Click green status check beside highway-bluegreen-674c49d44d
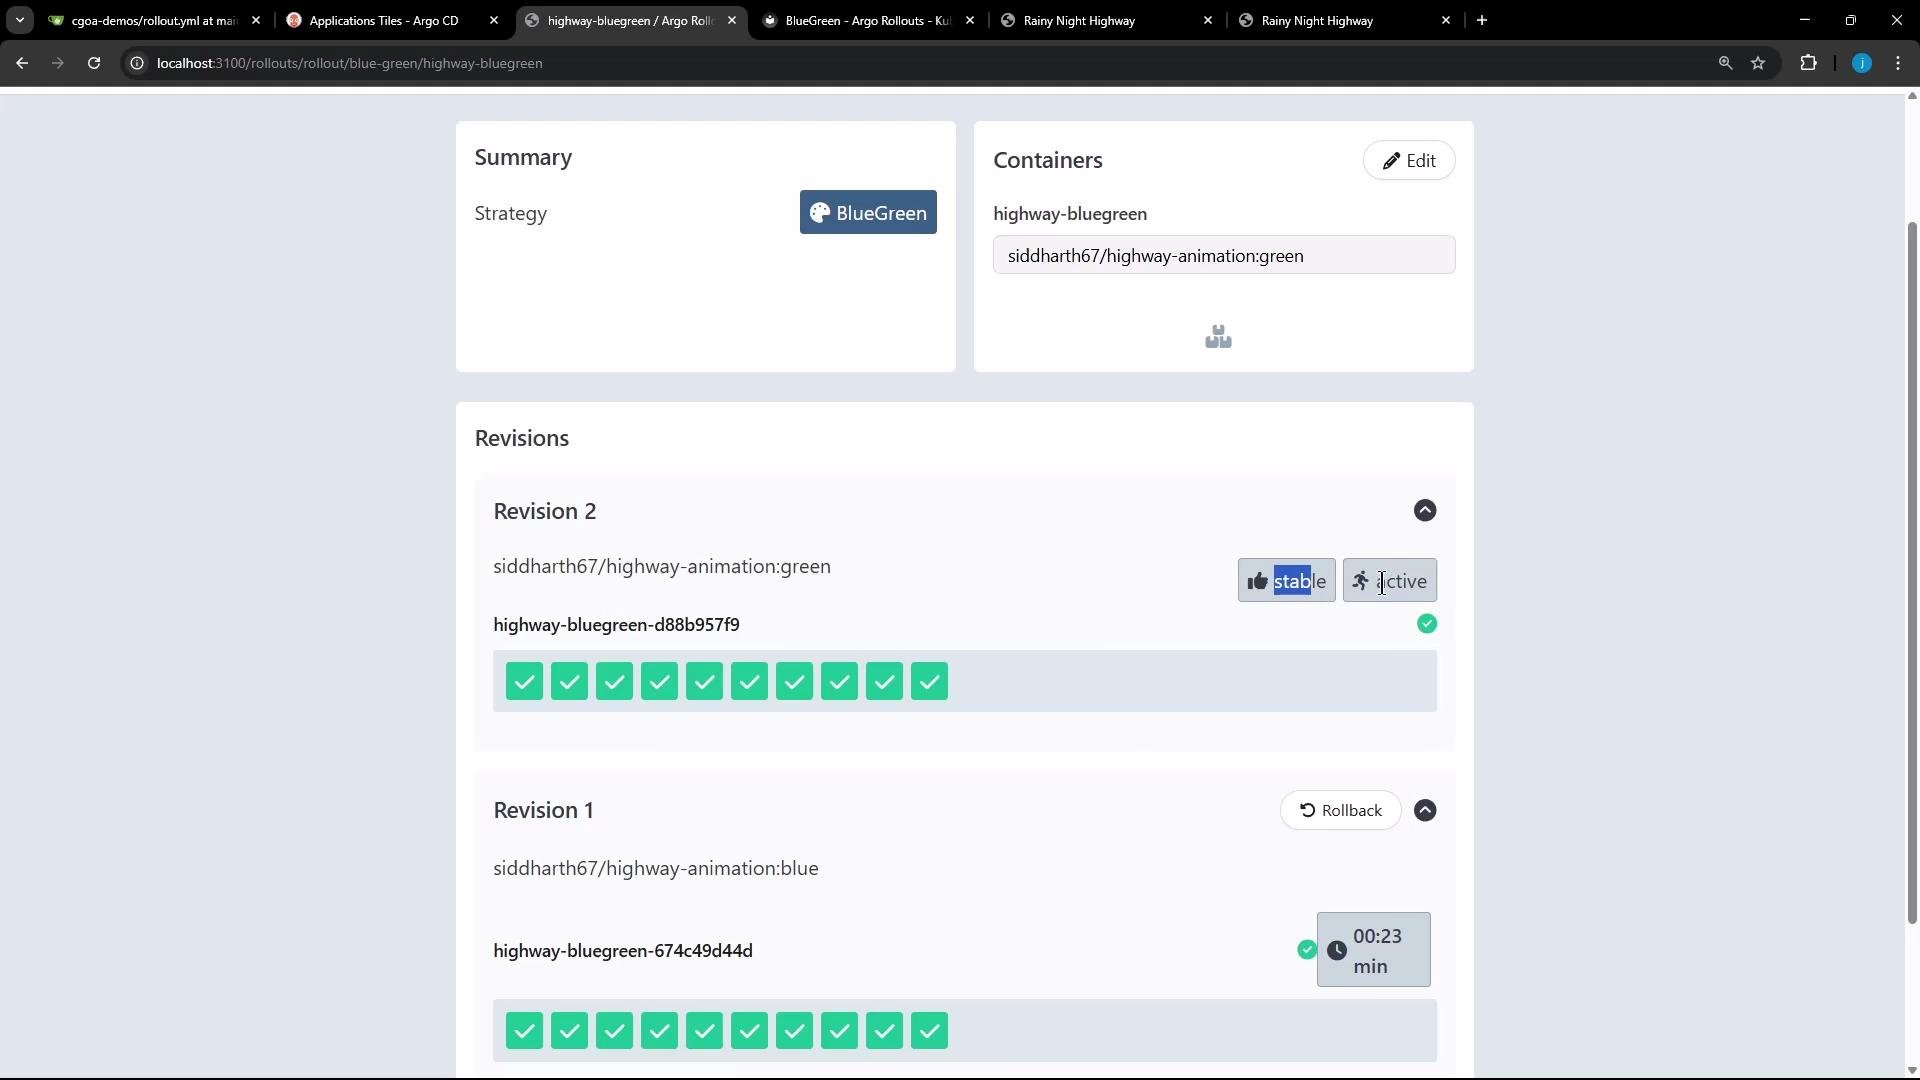Viewport: 1920px width, 1080px height. 1306,950
